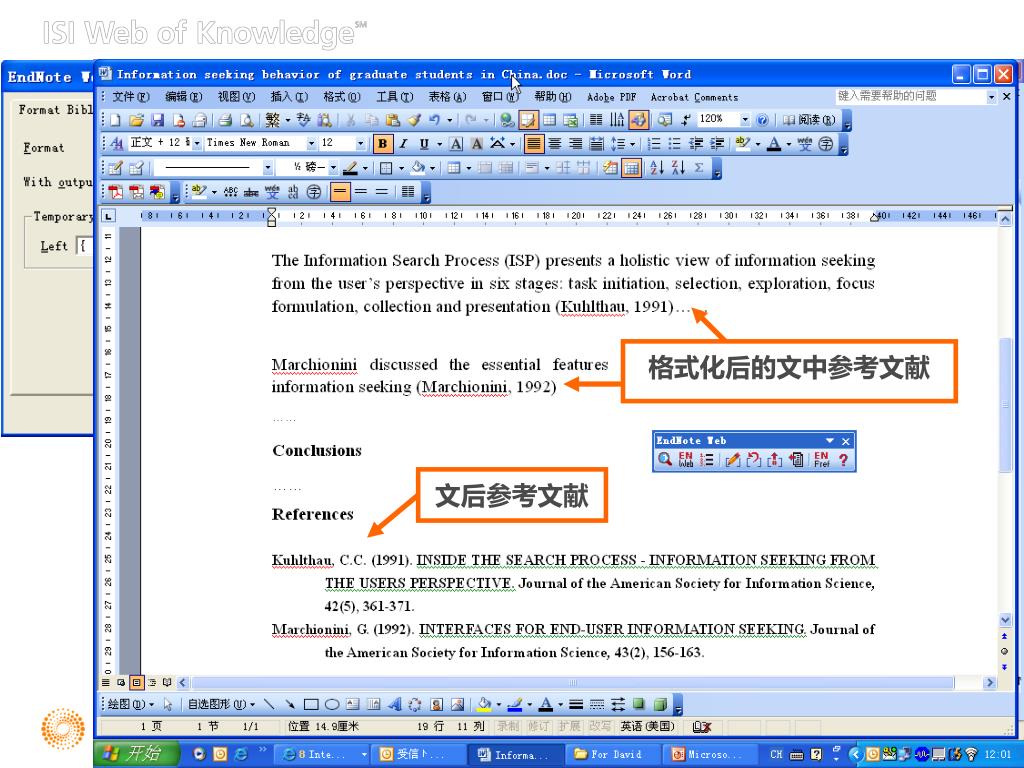Open the font name dropdown Times New Roman

point(312,143)
